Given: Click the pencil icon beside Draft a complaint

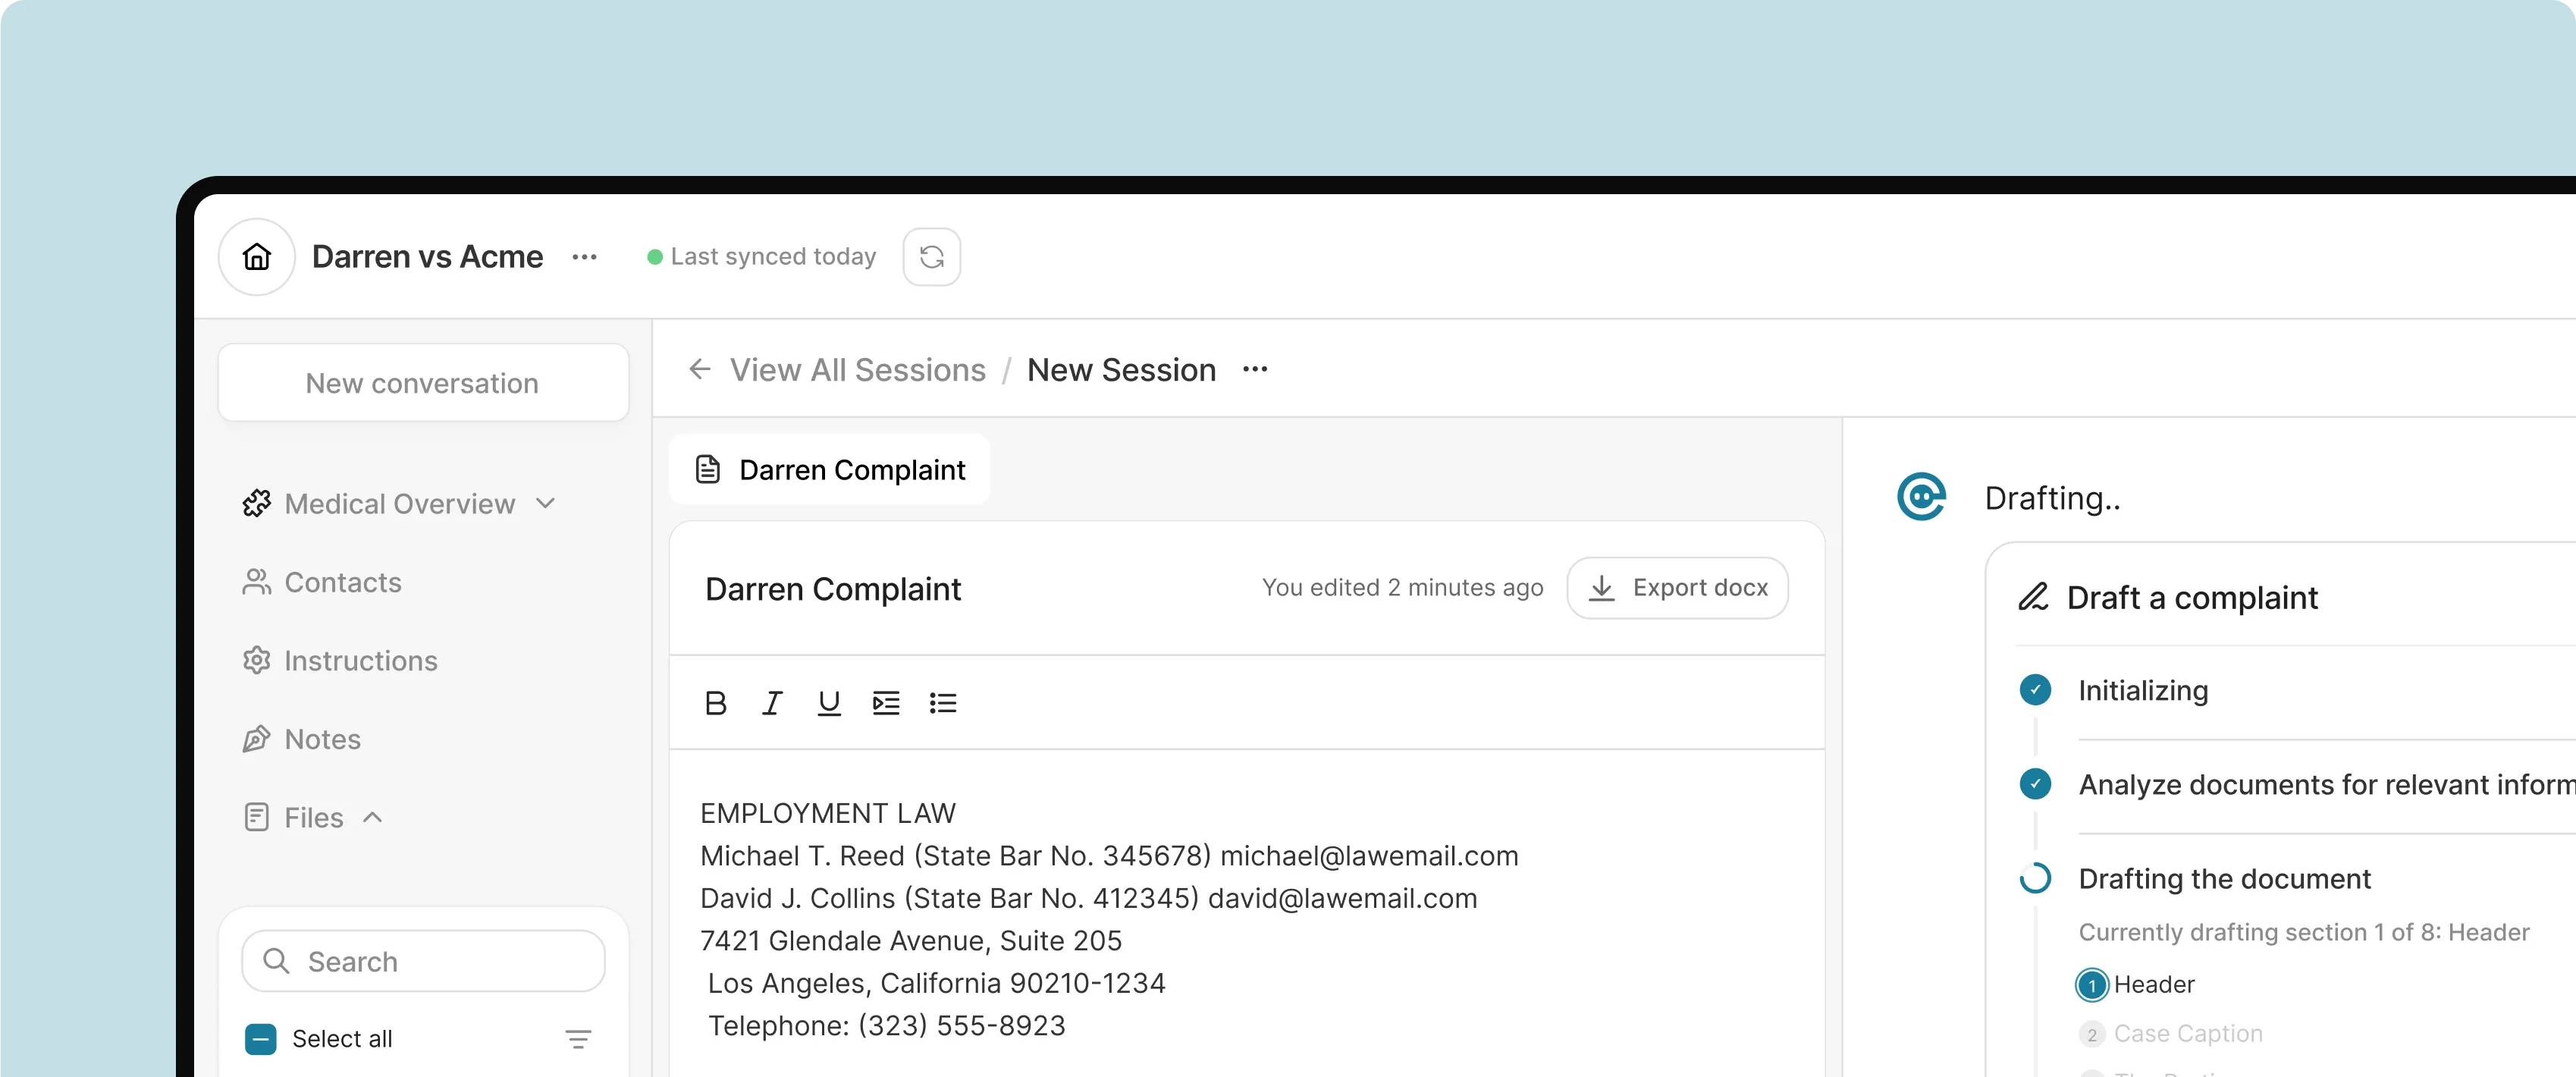Looking at the screenshot, I should 2033,597.
